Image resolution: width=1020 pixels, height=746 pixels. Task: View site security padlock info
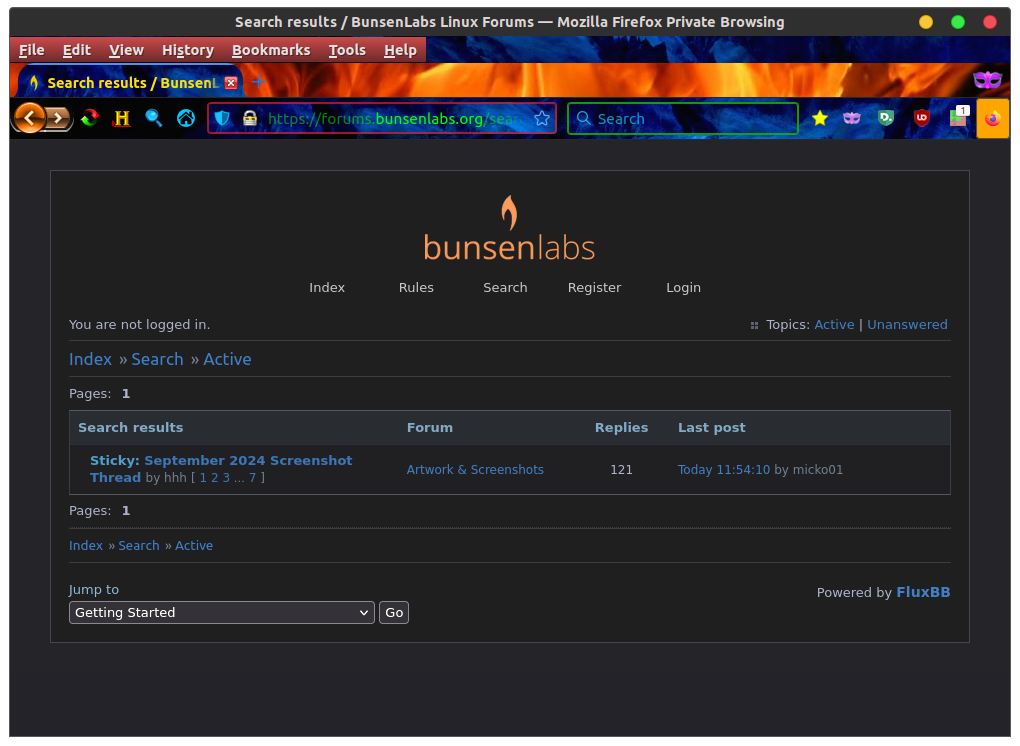click(250, 118)
